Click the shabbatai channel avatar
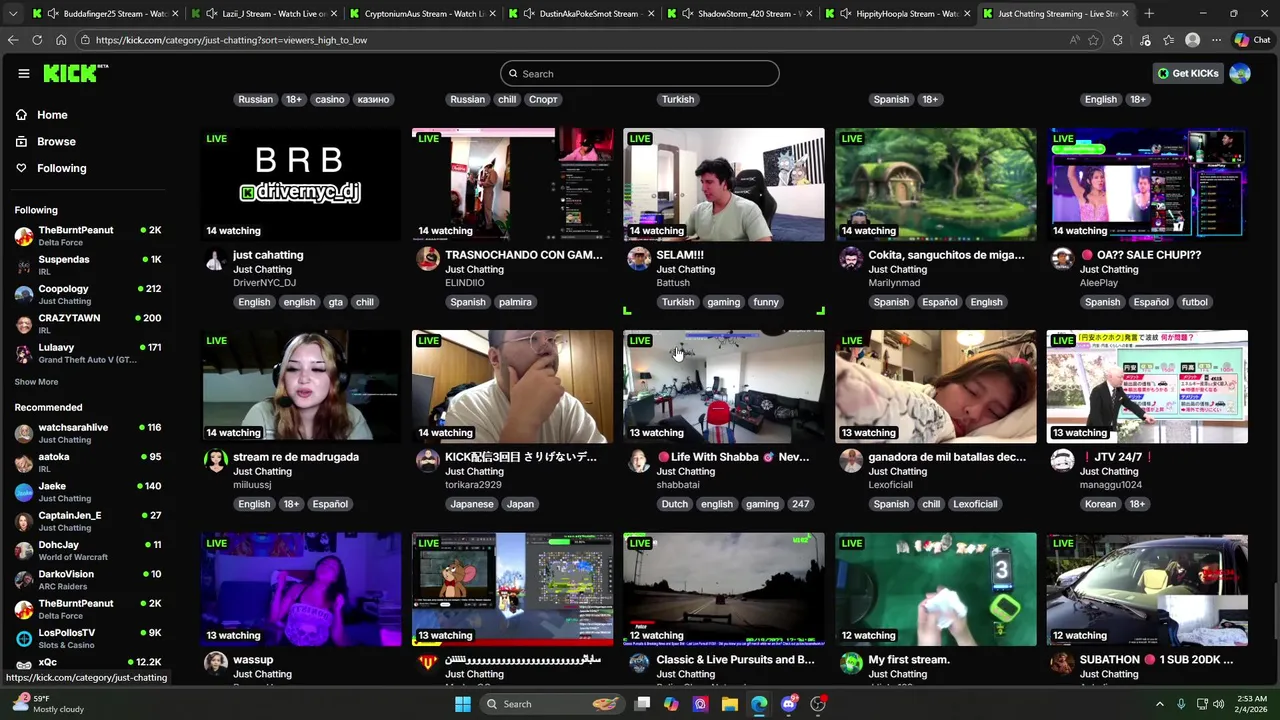The height and width of the screenshot is (720, 1280). [639, 462]
